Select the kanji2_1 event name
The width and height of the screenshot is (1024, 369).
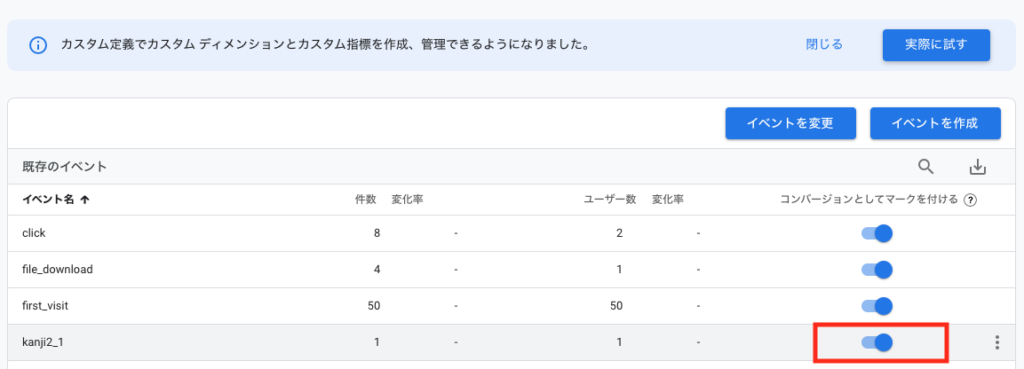tap(42, 342)
